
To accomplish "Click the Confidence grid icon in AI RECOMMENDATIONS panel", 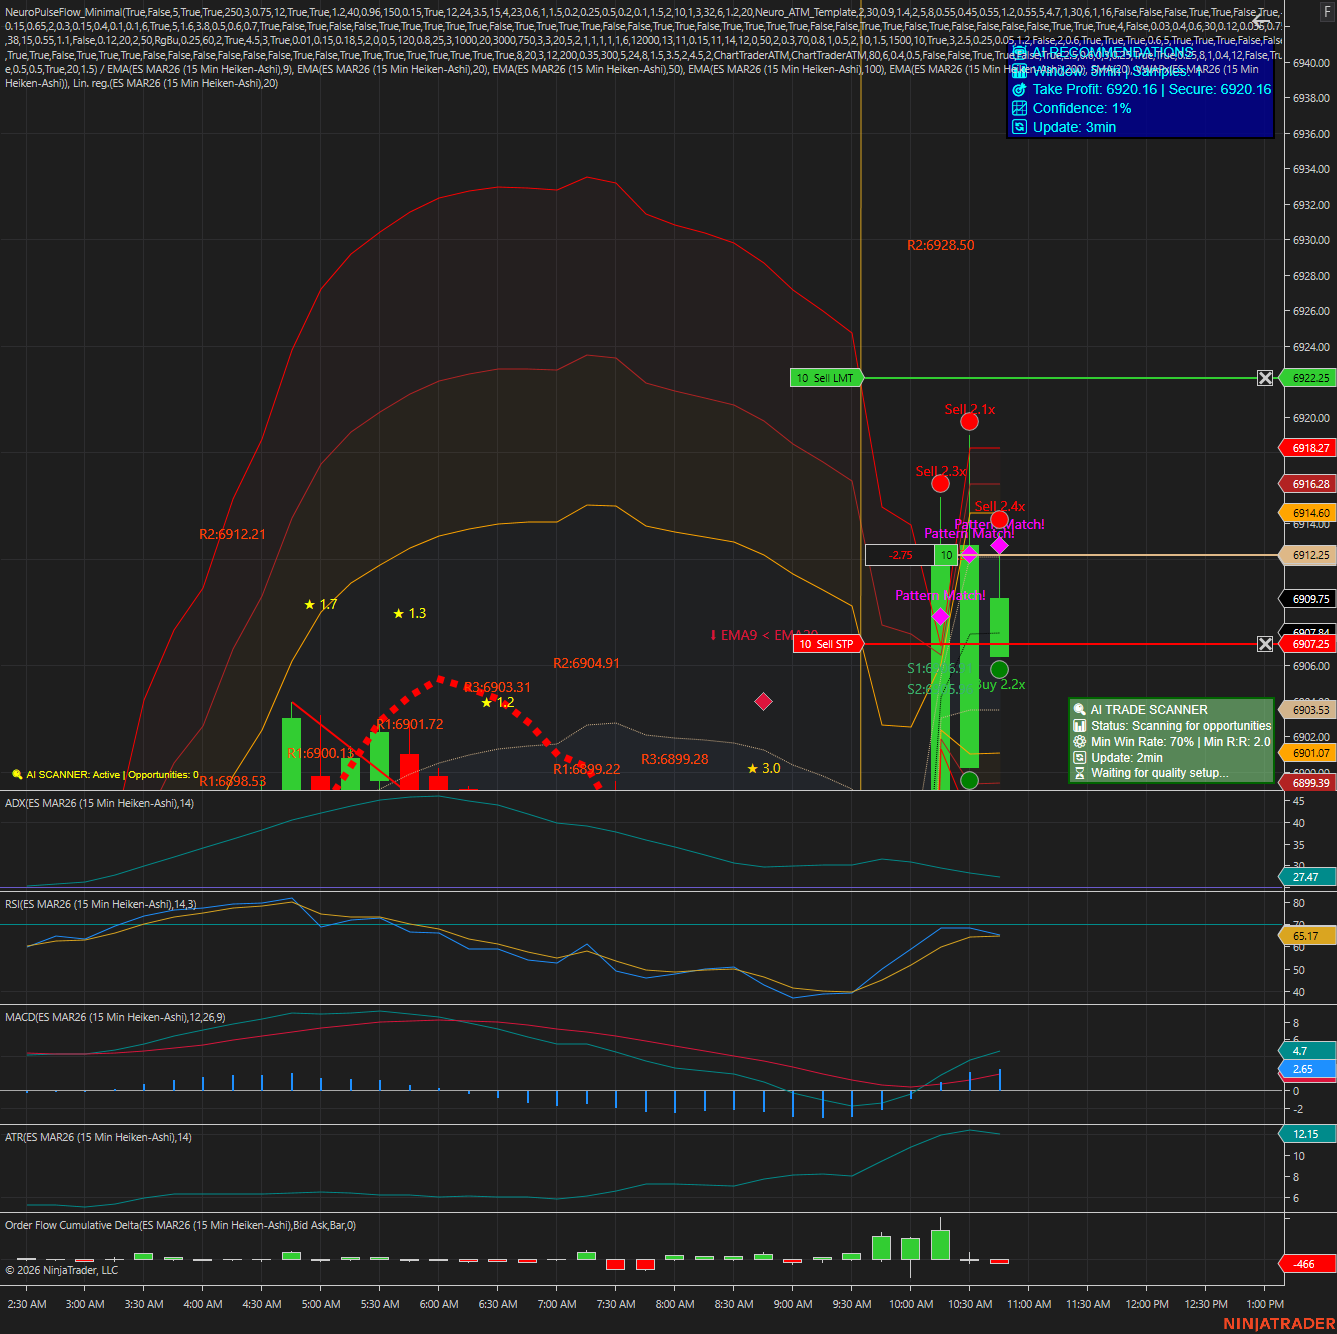I will click(x=1019, y=108).
